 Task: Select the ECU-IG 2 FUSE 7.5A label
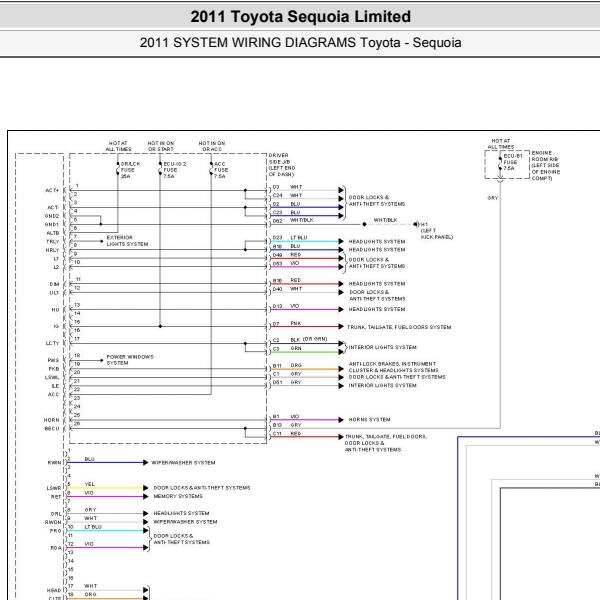174,170
